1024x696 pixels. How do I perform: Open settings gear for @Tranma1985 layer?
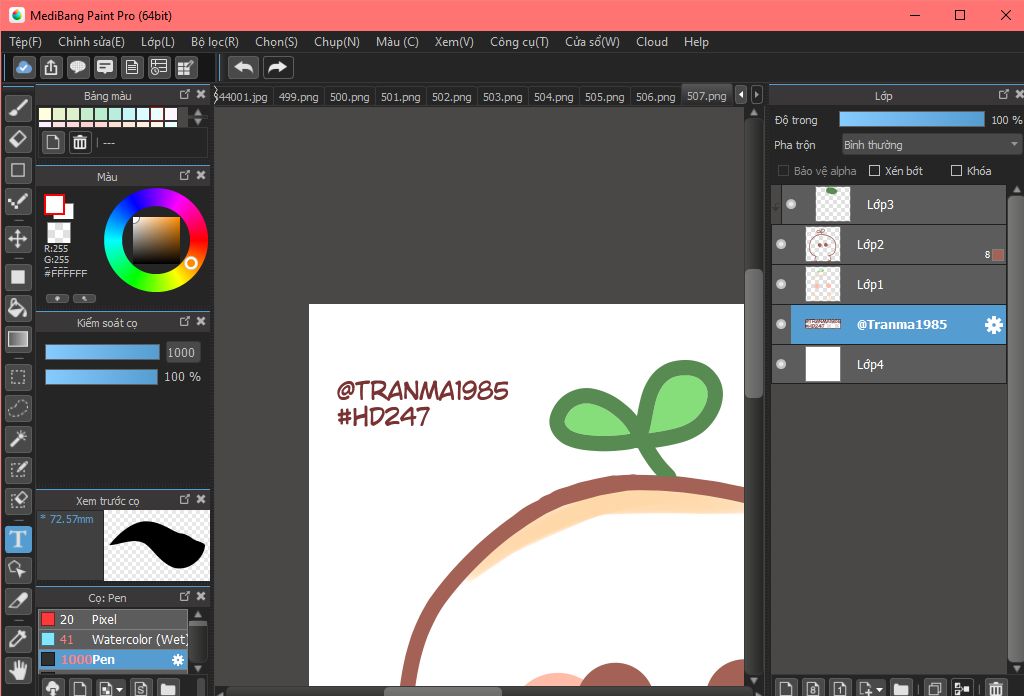(x=993, y=325)
